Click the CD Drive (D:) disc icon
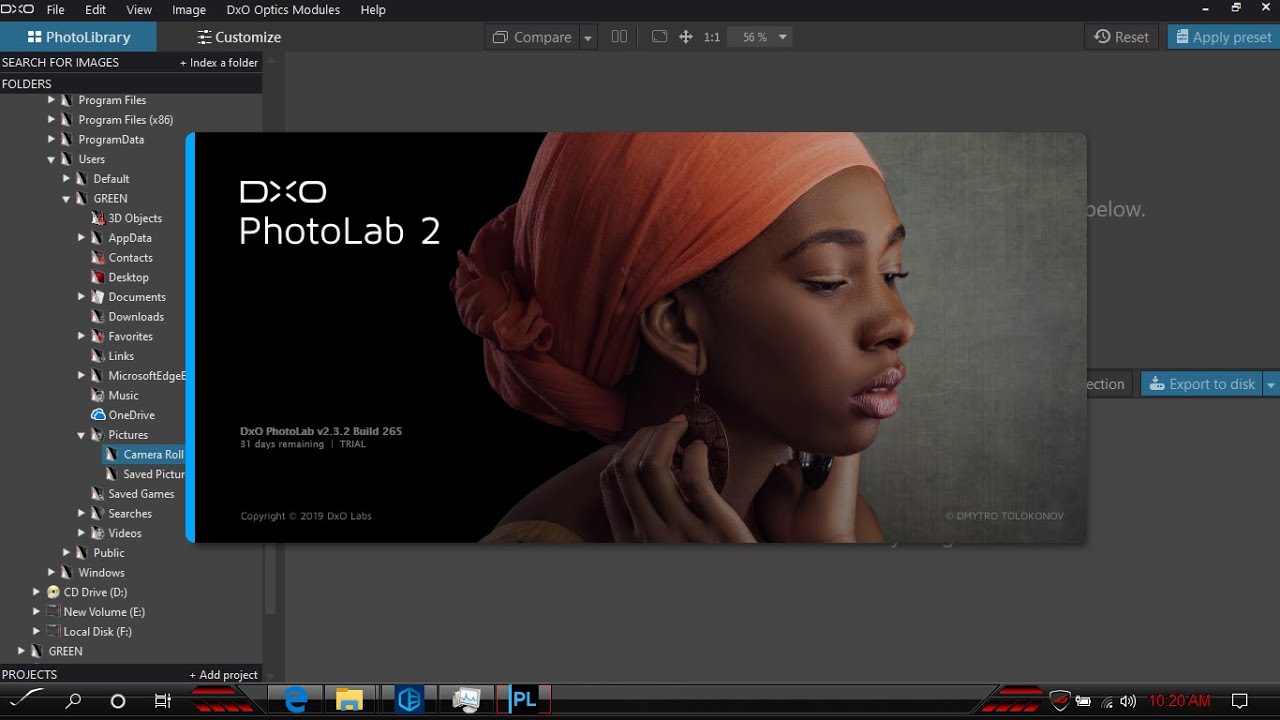Viewport: 1280px width, 720px height. 53,592
